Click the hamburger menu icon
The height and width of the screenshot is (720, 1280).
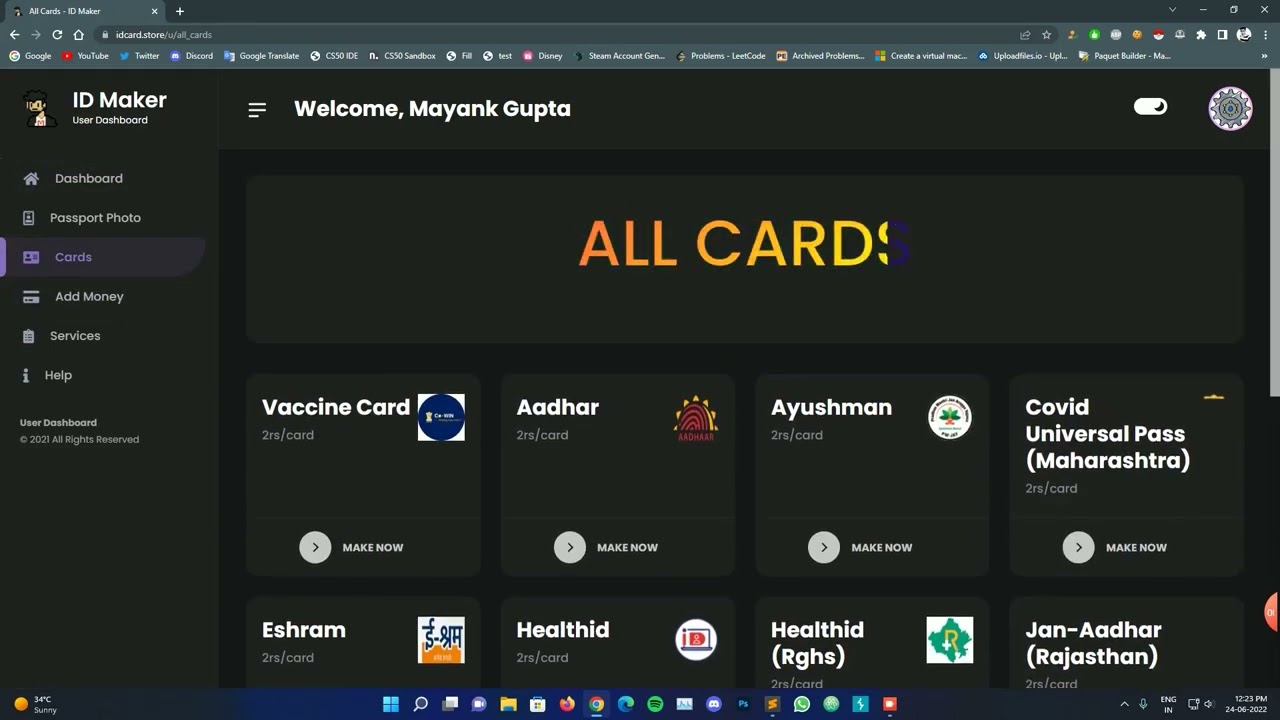(x=257, y=110)
